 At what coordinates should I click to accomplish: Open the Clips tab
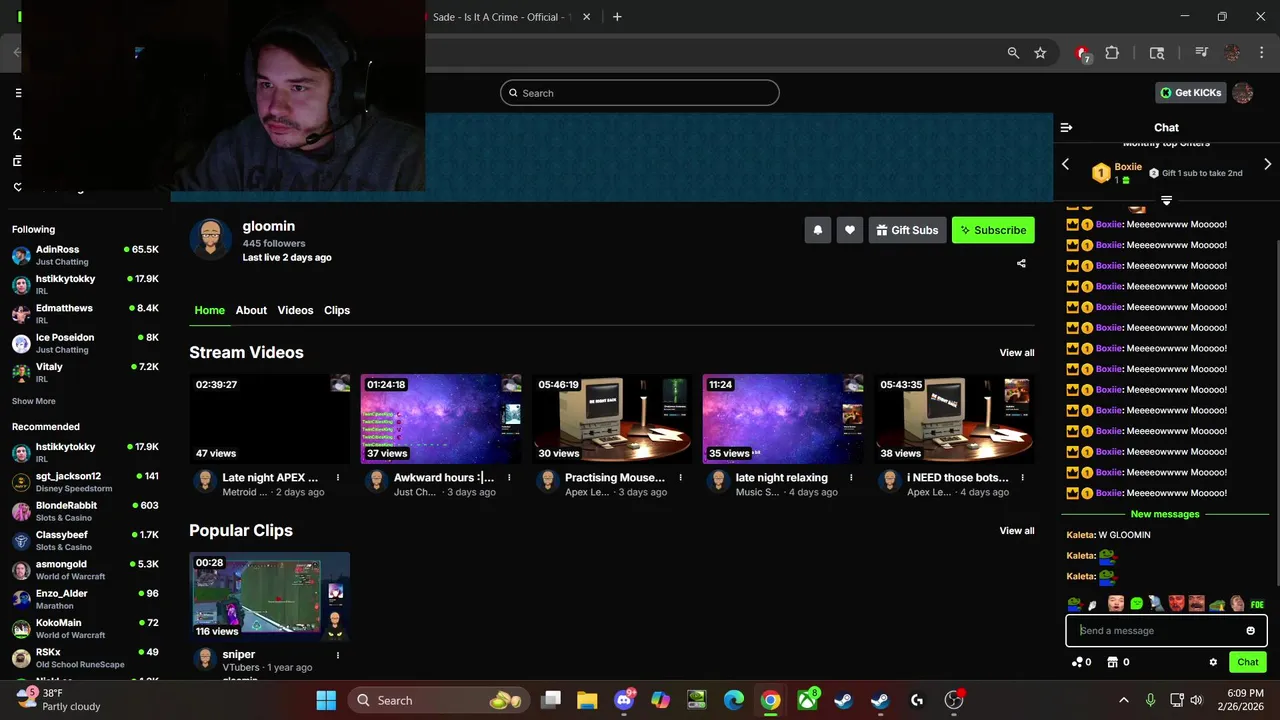tap(337, 310)
